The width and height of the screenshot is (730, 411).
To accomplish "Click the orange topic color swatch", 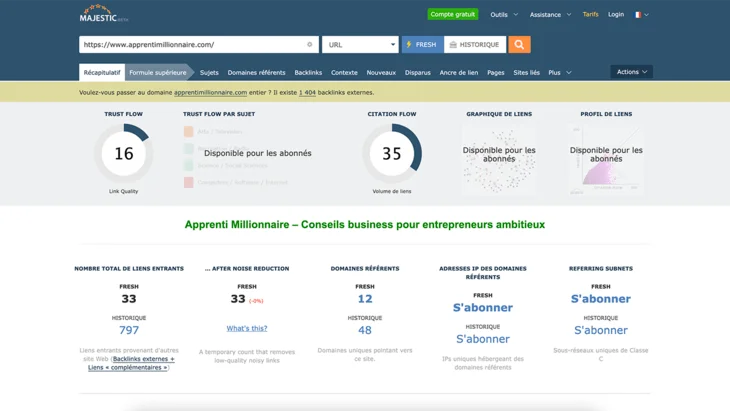I will (x=189, y=132).
